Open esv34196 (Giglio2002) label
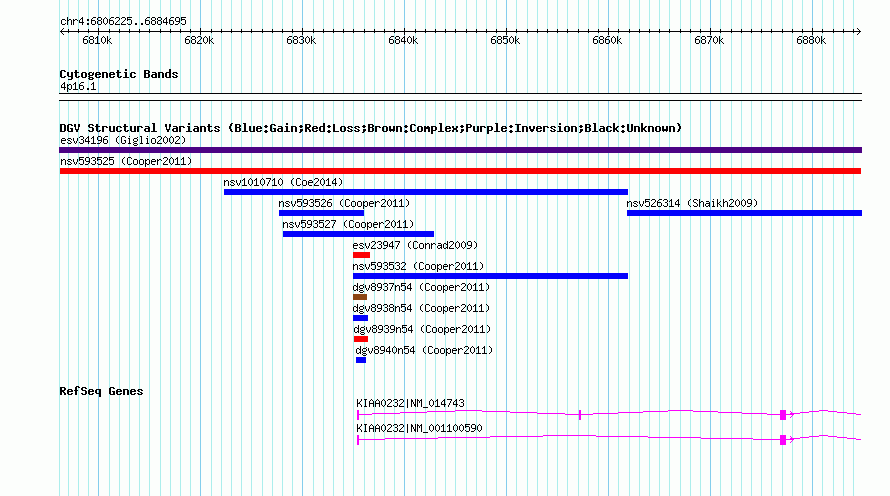The width and height of the screenshot is (890, 496). [123, 140]
